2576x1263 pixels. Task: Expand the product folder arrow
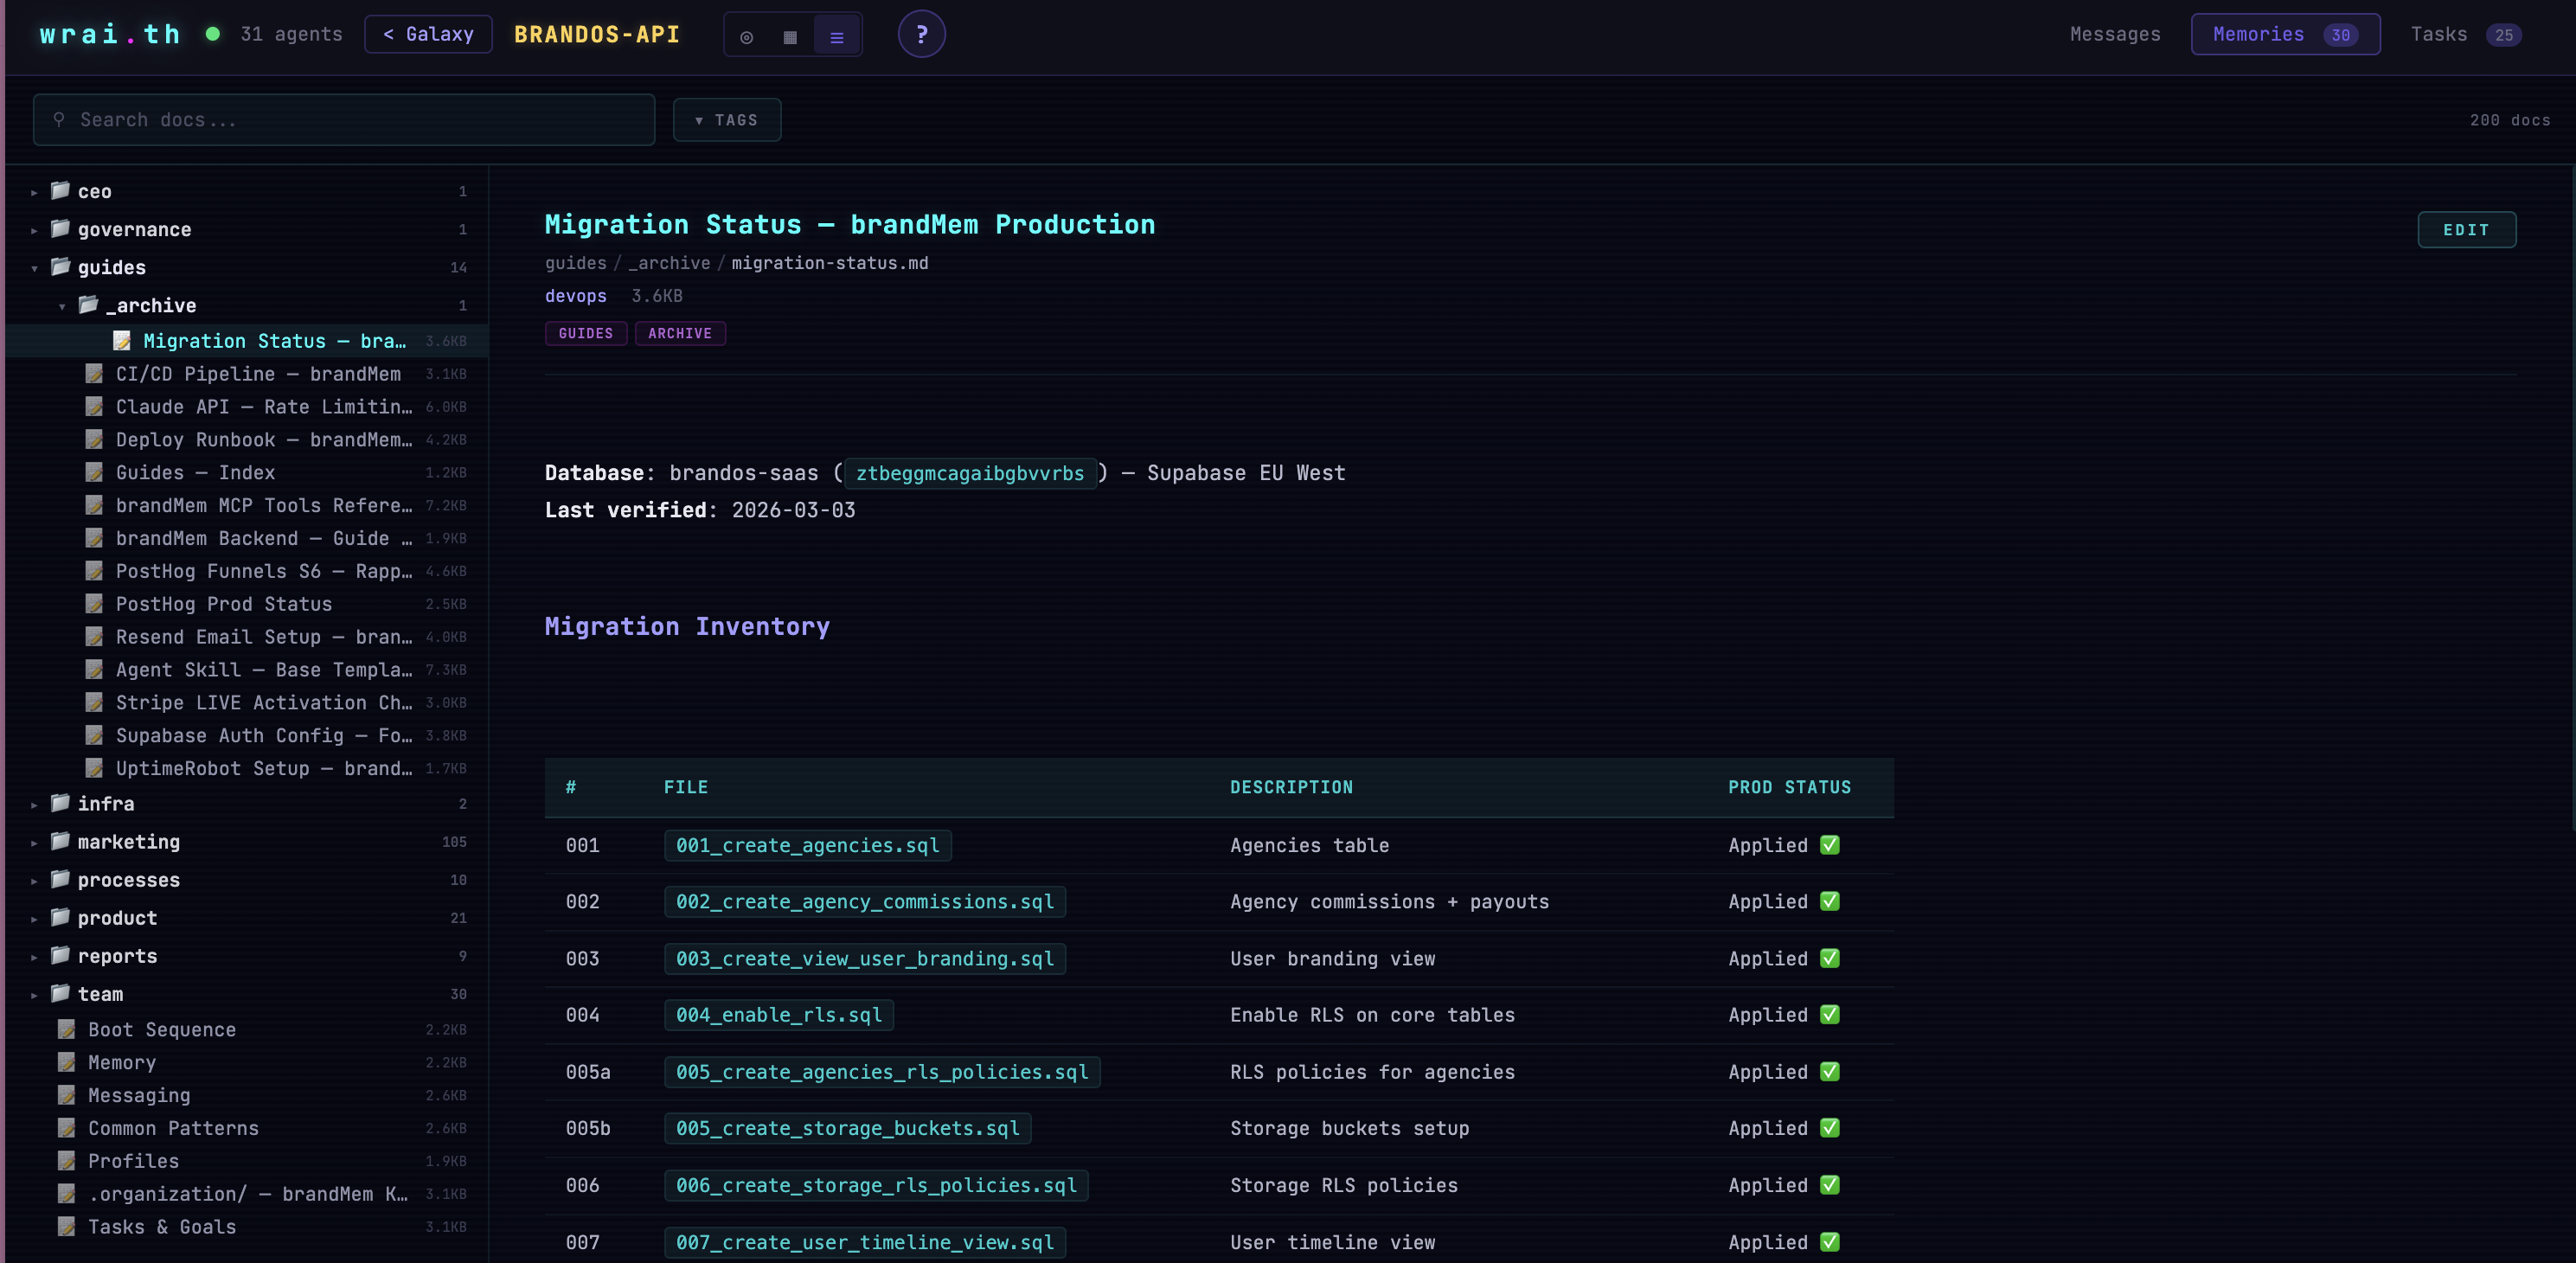pyautogui.click(x=34, y=918)
